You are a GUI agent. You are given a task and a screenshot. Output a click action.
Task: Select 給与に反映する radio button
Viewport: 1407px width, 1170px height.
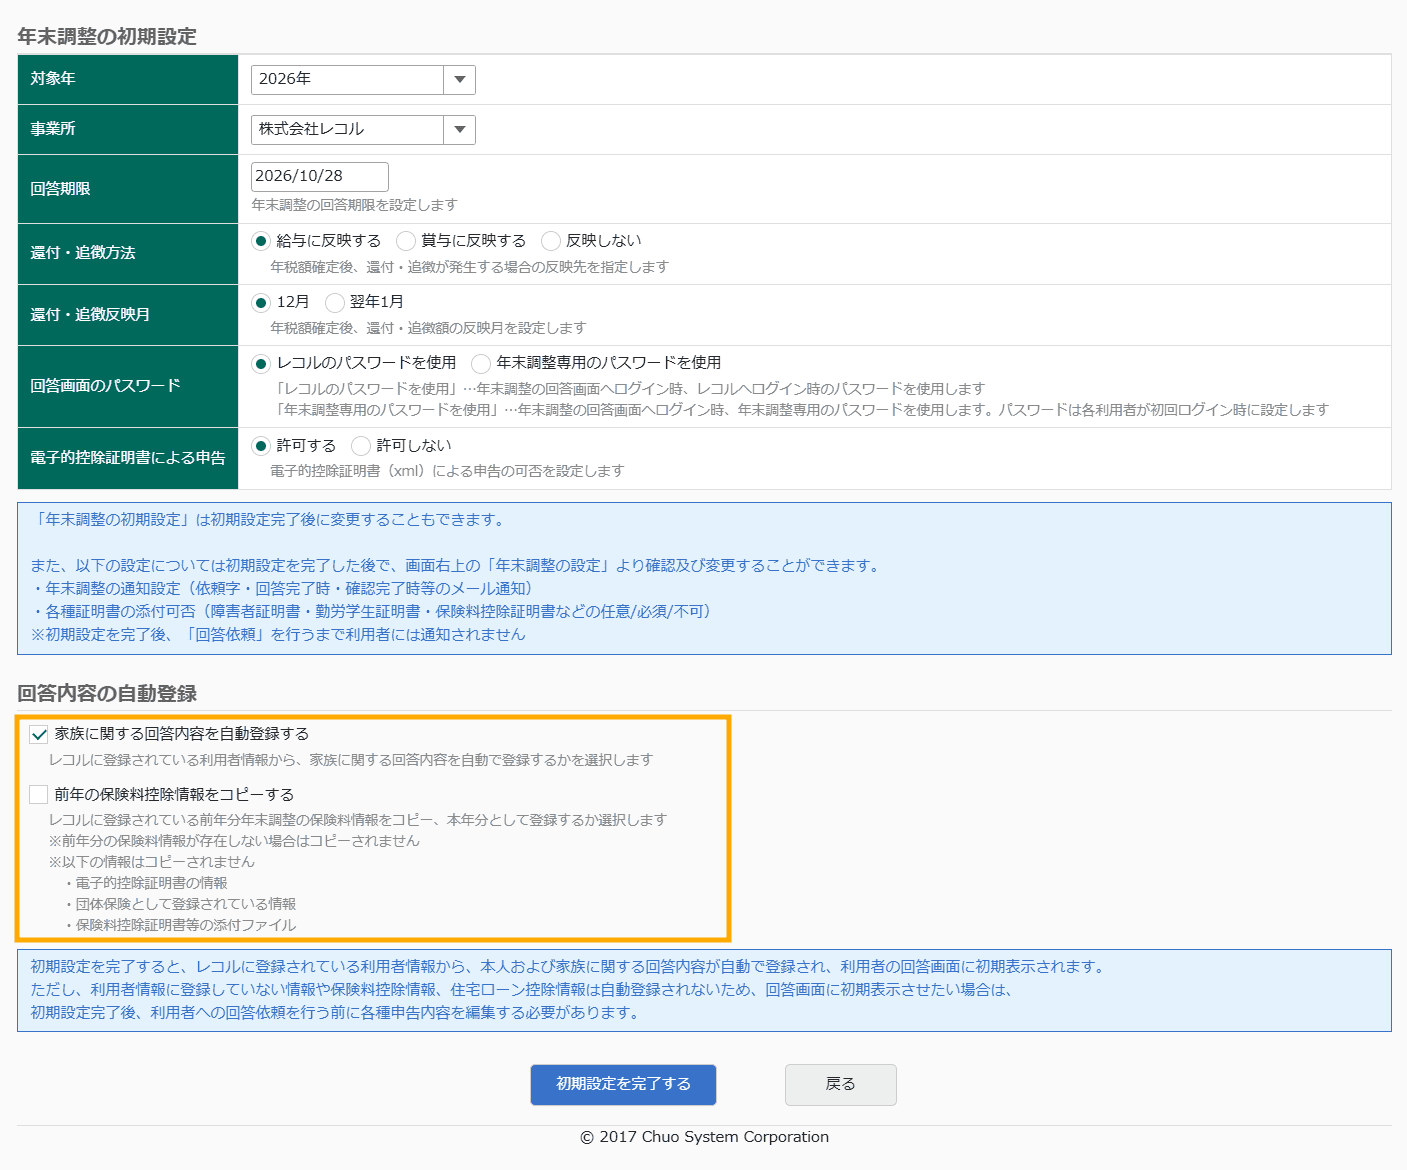261,241
